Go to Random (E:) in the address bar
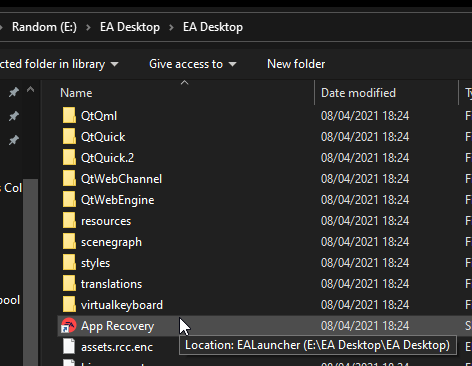This screenshot has height=366, width=472. (44, 27)
